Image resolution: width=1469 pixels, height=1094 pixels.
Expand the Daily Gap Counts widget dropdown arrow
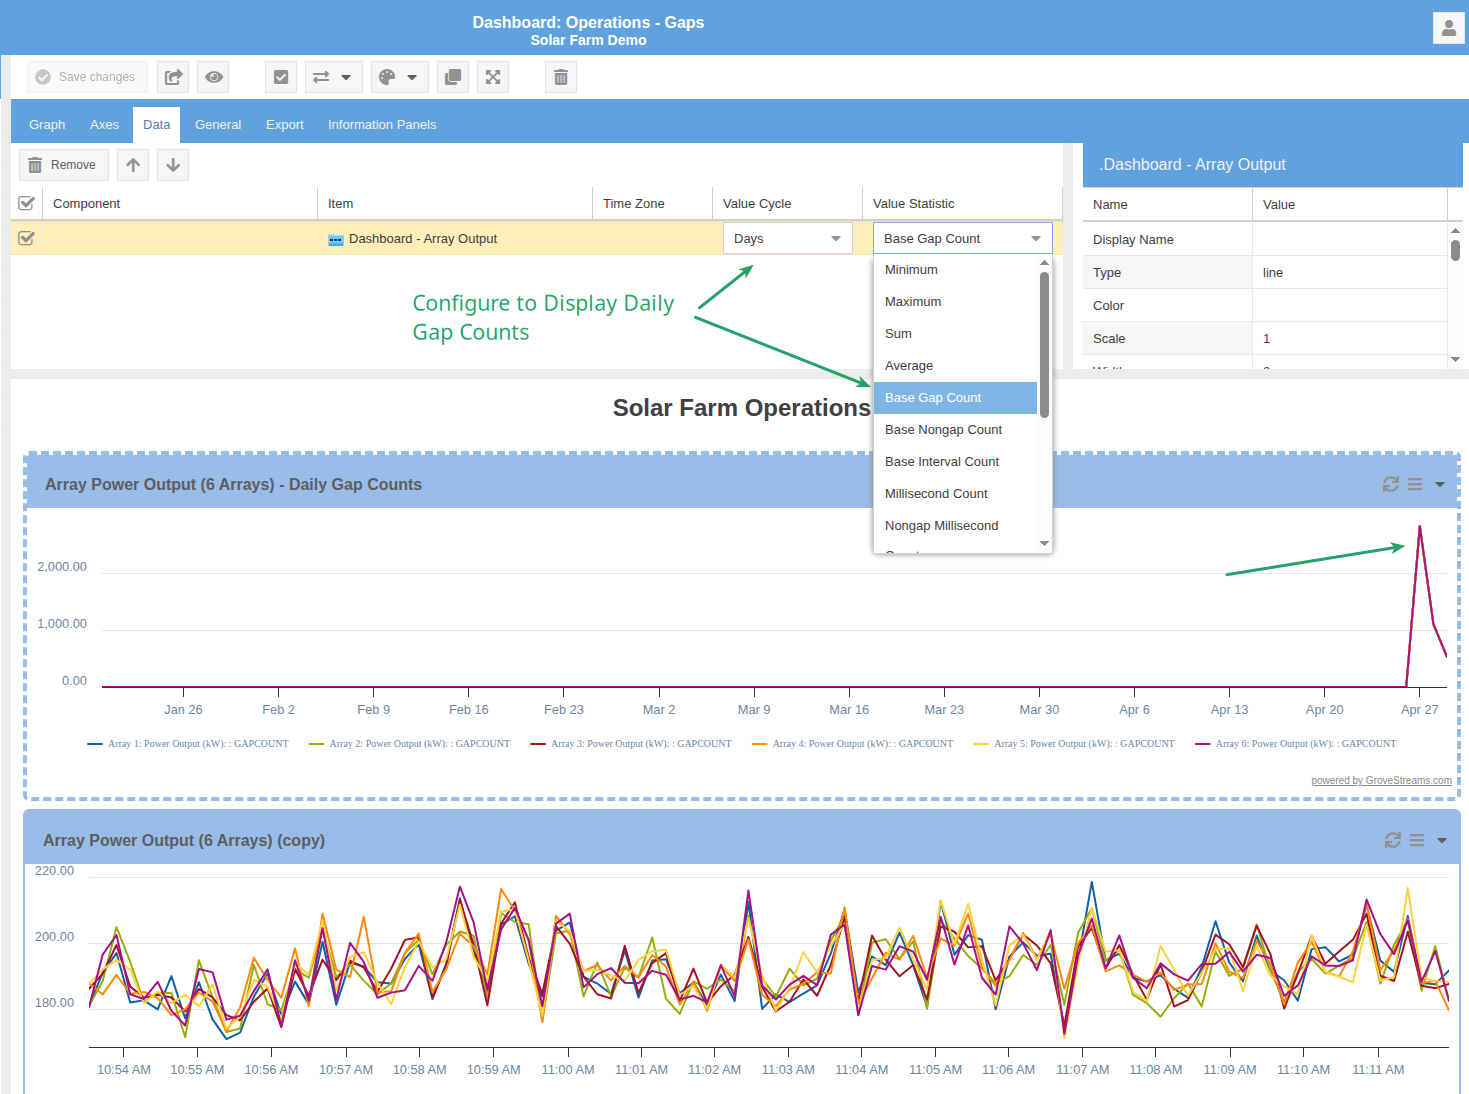coord(1440,484)
